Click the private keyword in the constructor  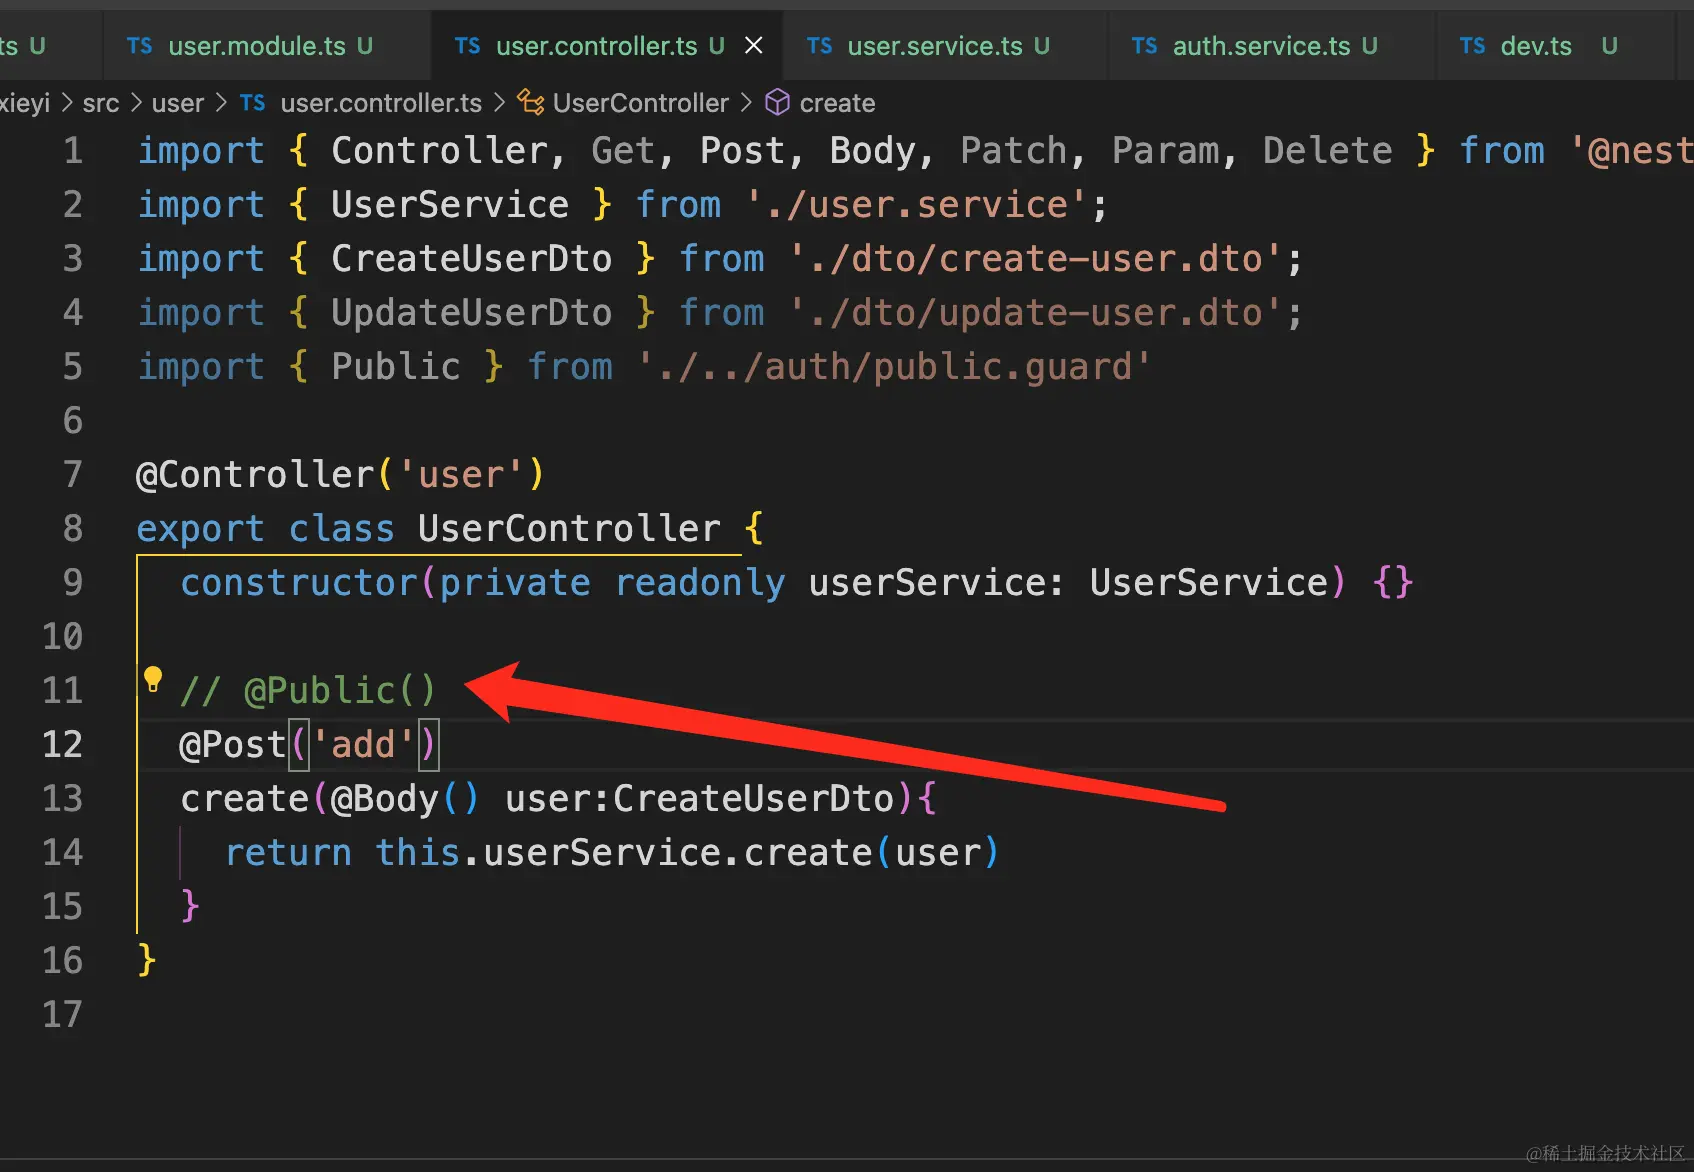(515, 583)
